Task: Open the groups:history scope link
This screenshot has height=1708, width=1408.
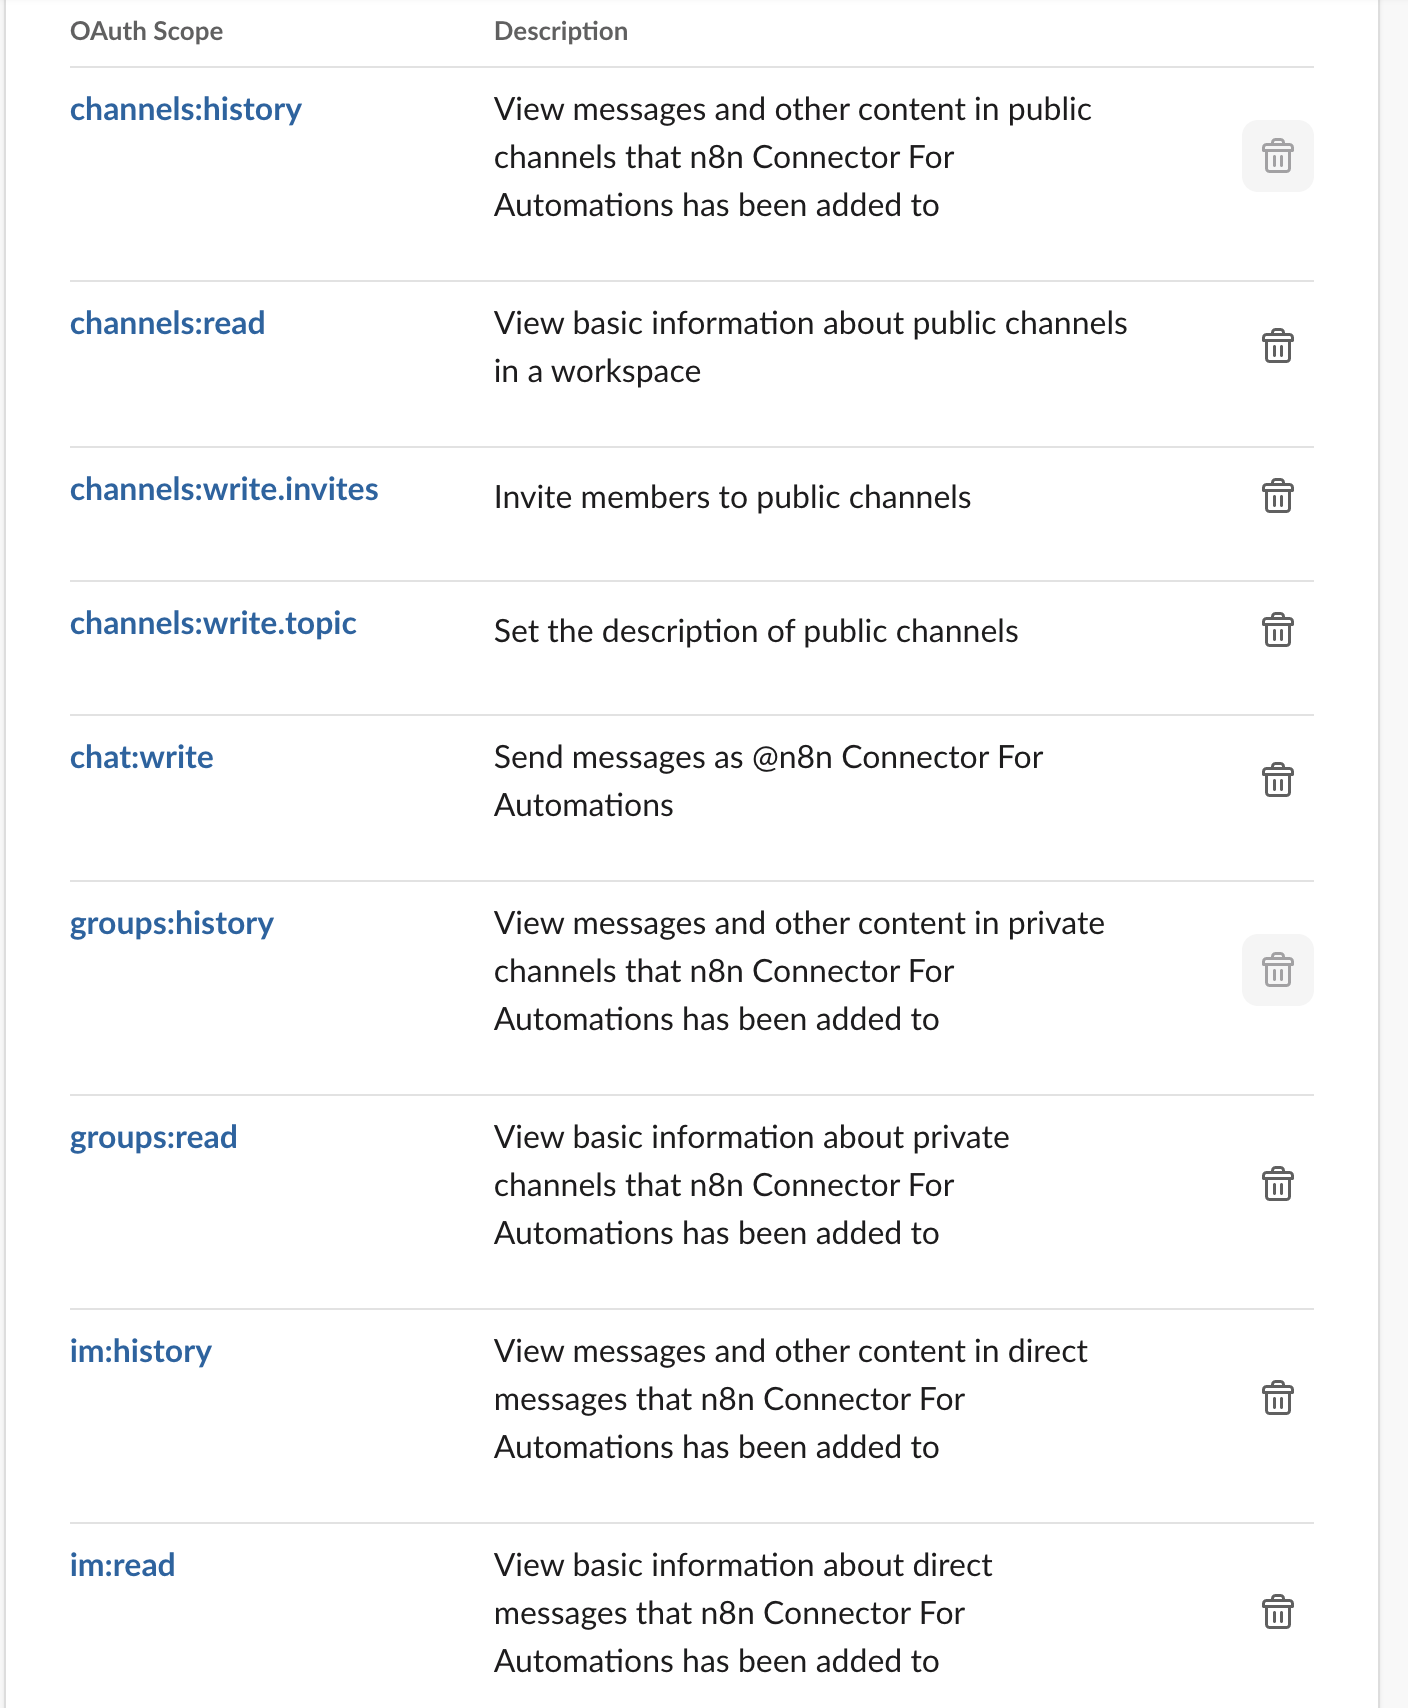Action: click(171, 923)
